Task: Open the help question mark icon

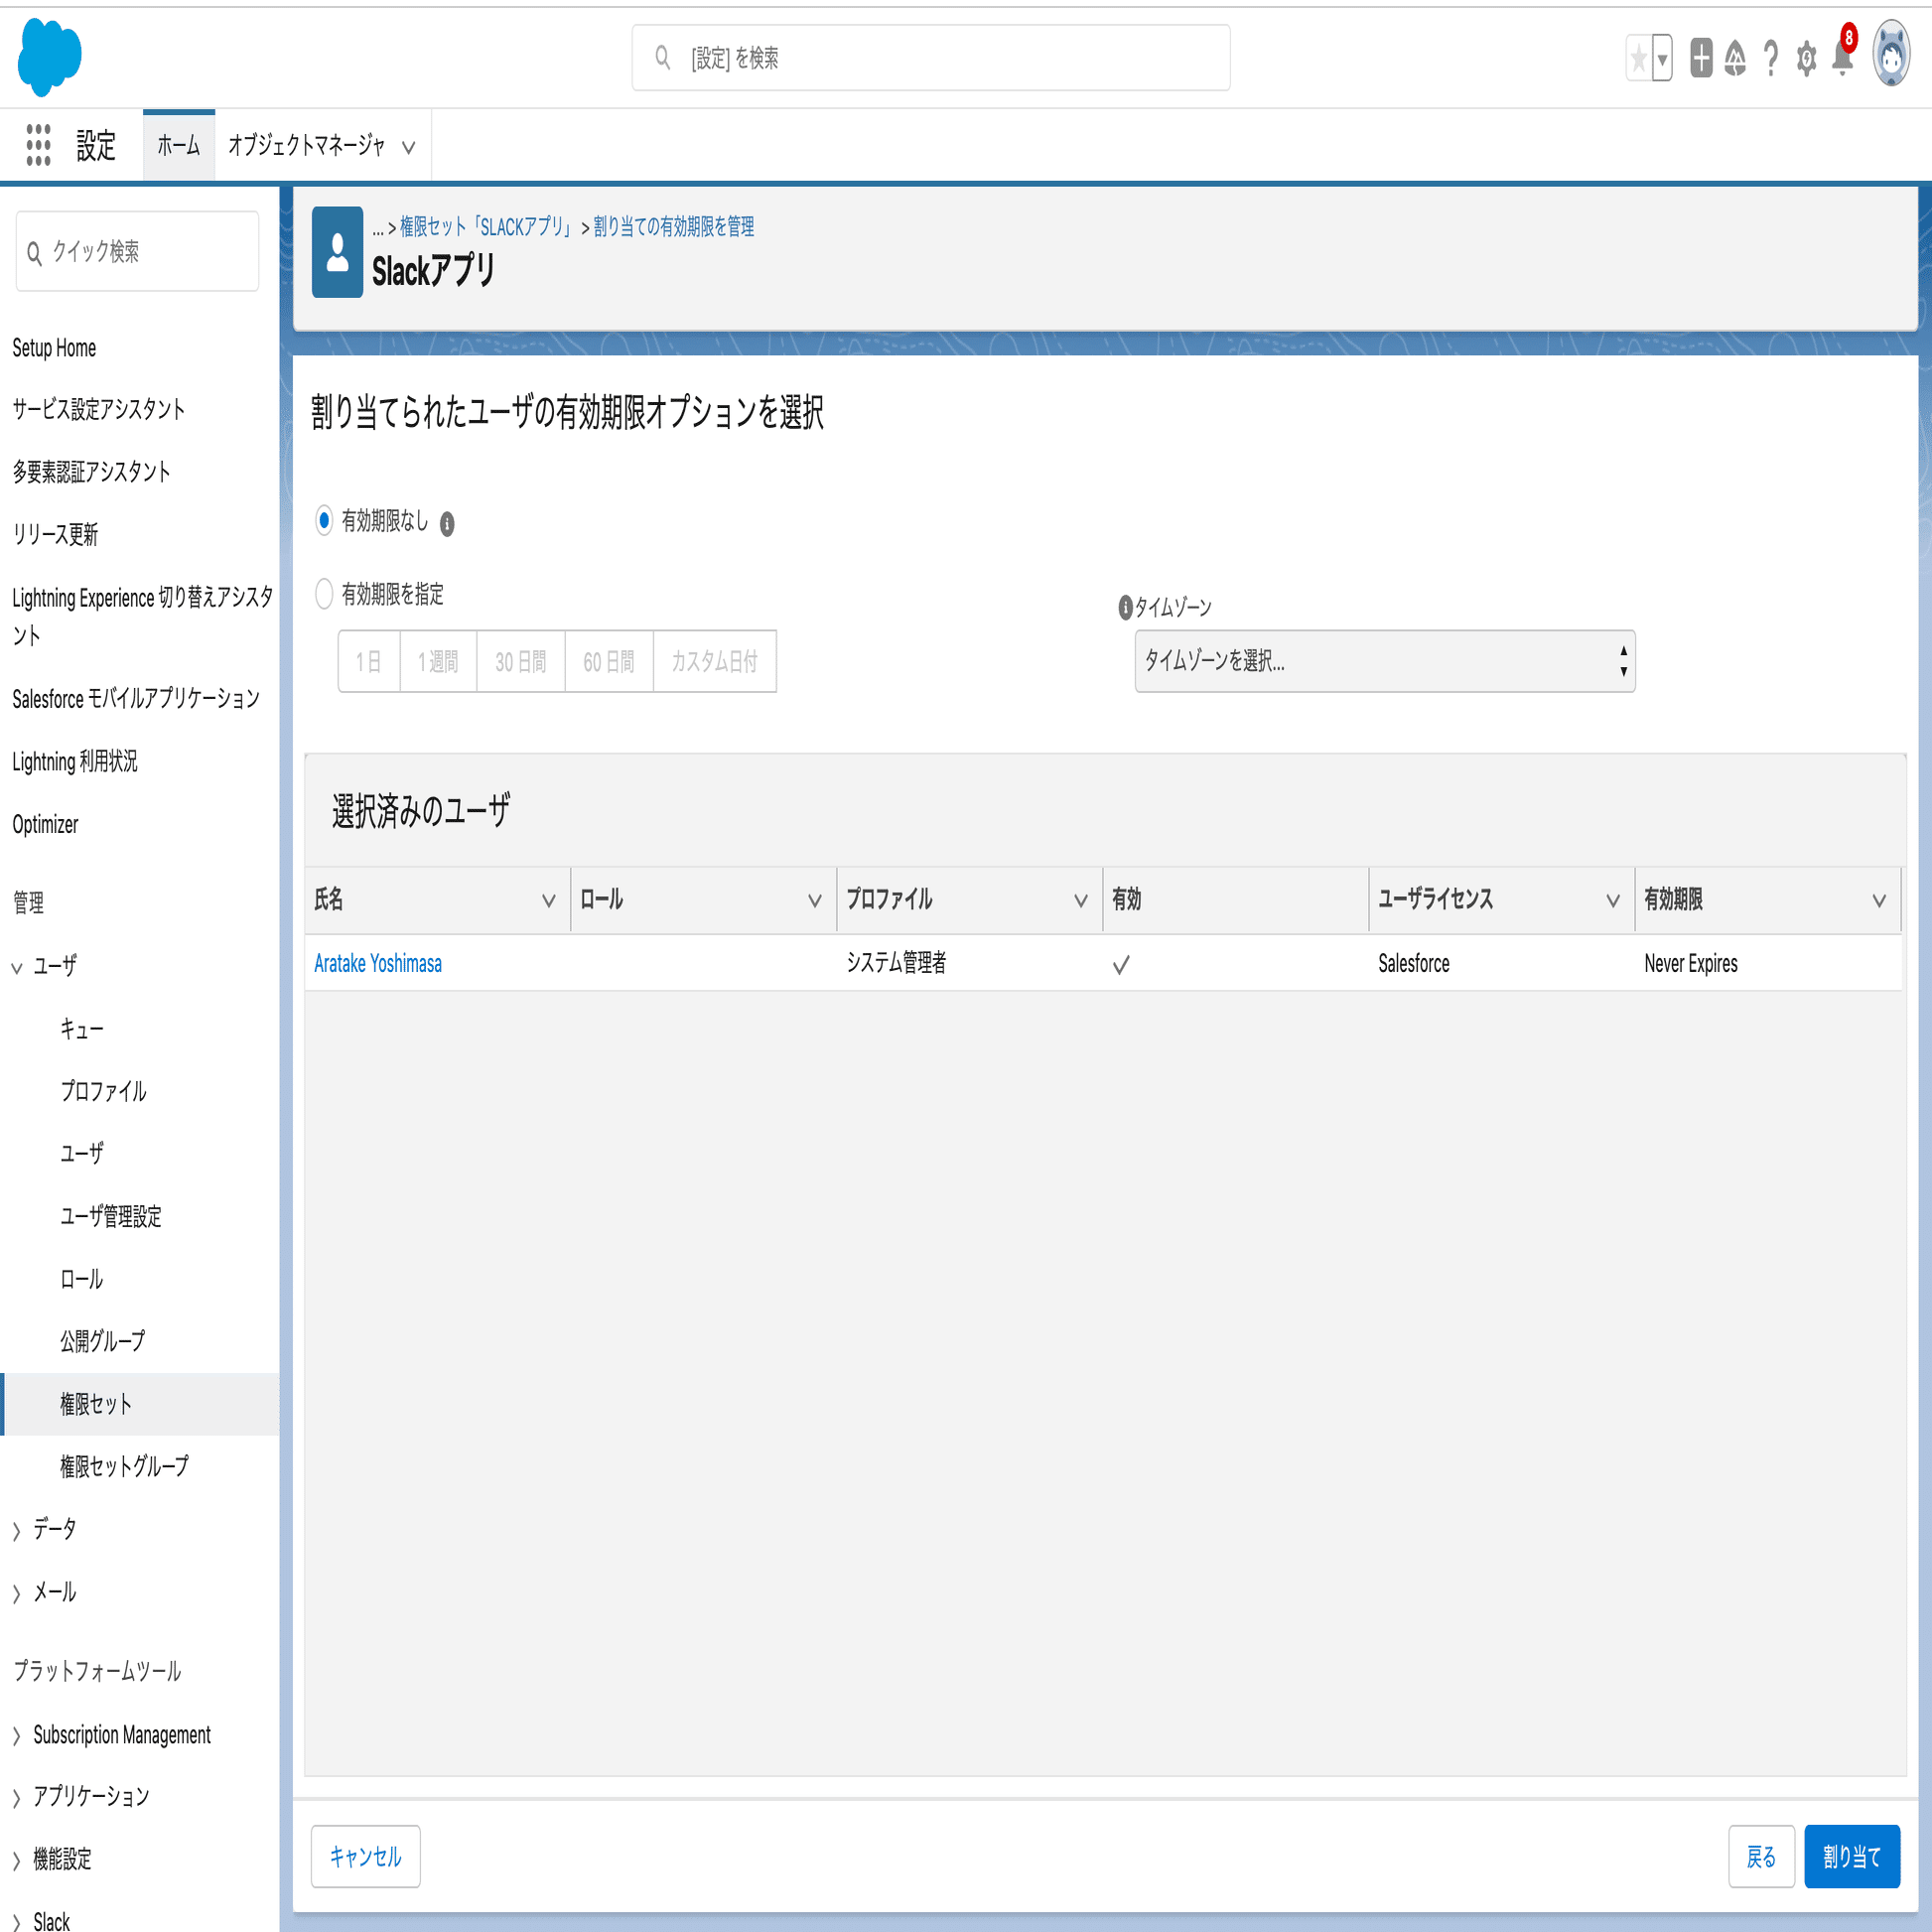Action: 1771,58
